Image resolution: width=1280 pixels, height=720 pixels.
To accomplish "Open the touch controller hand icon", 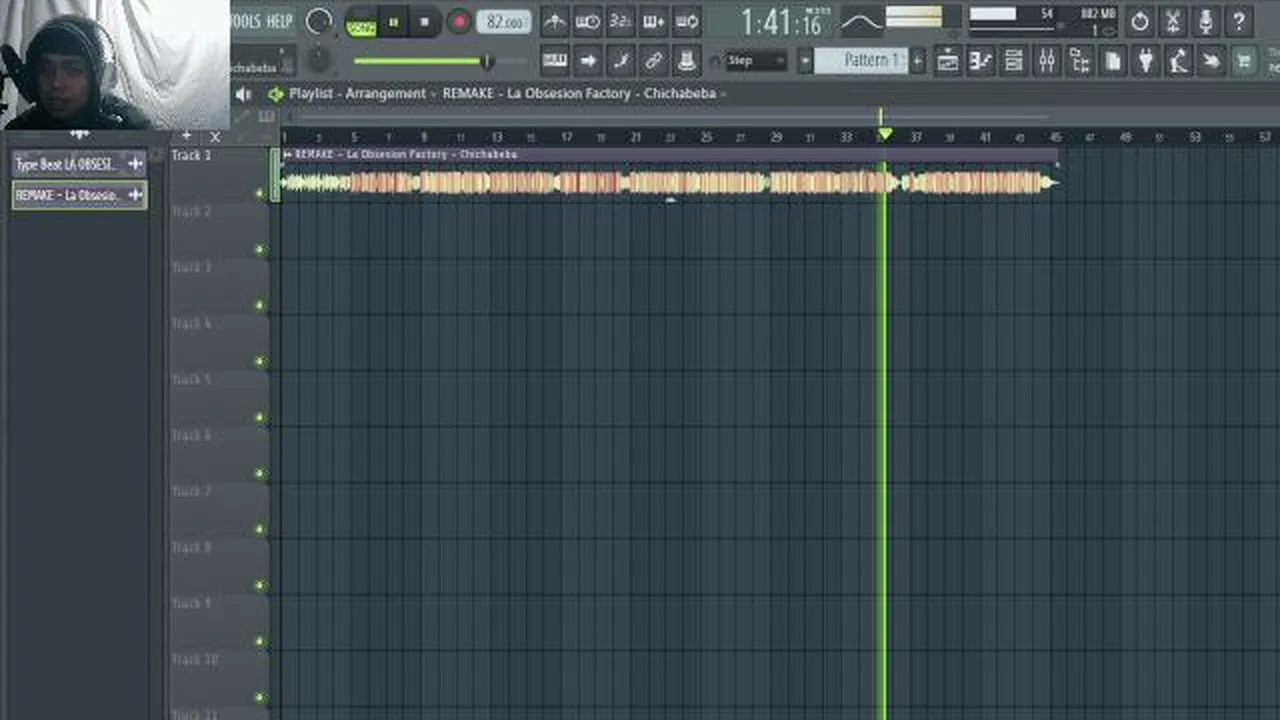I will [1212, 61].
